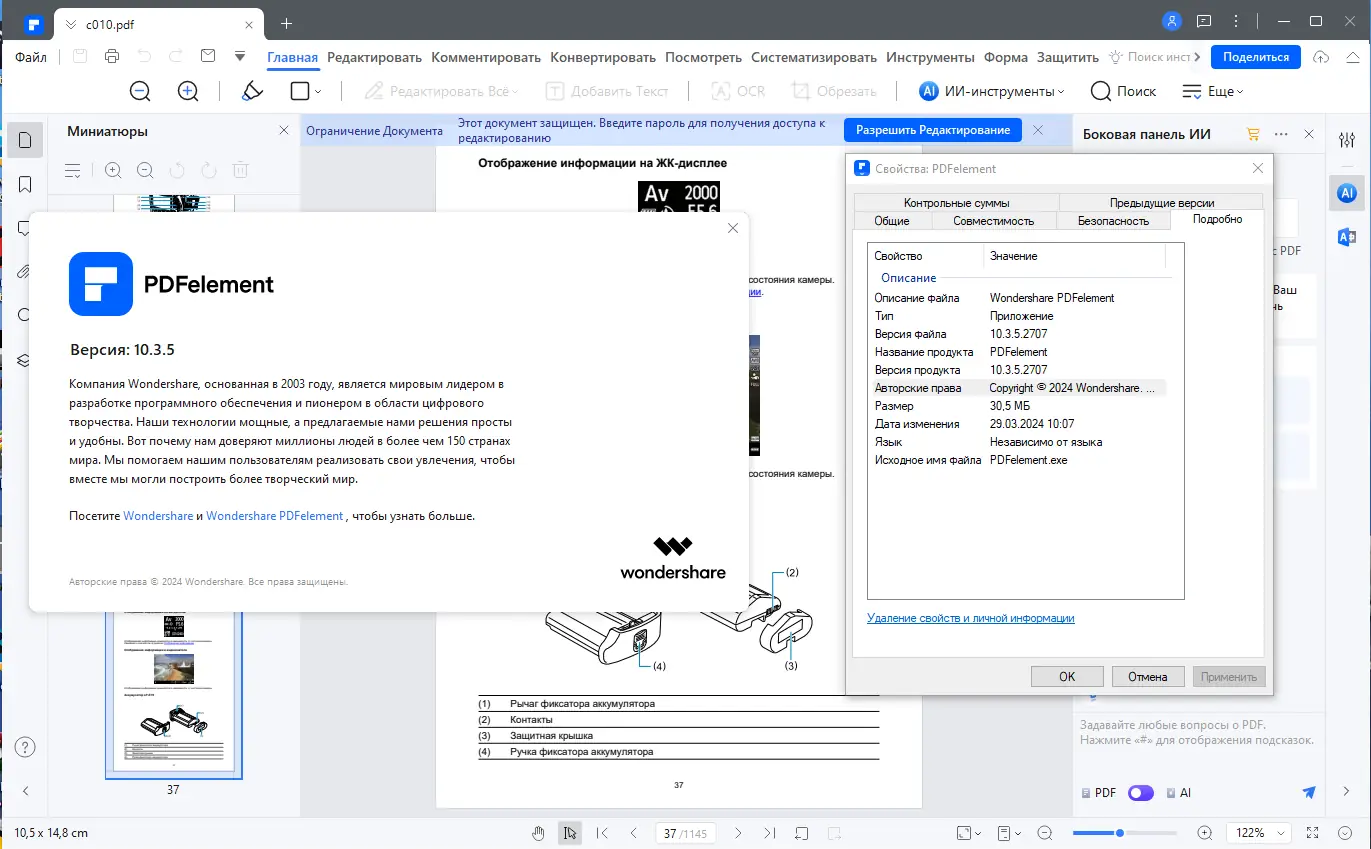Open a new tab with the plus button

(286, 23)
